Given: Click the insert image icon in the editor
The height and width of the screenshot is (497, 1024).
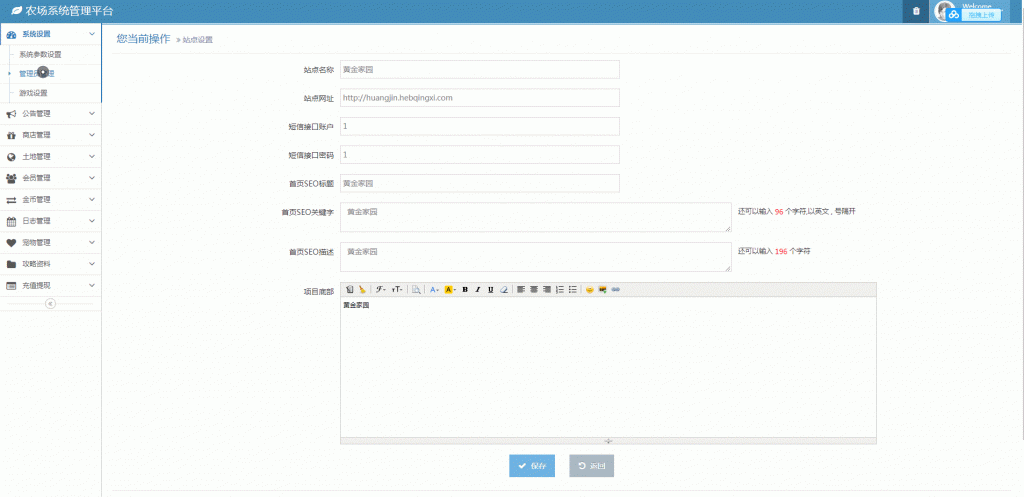Looking at the screenshot, I should [603, 290].
